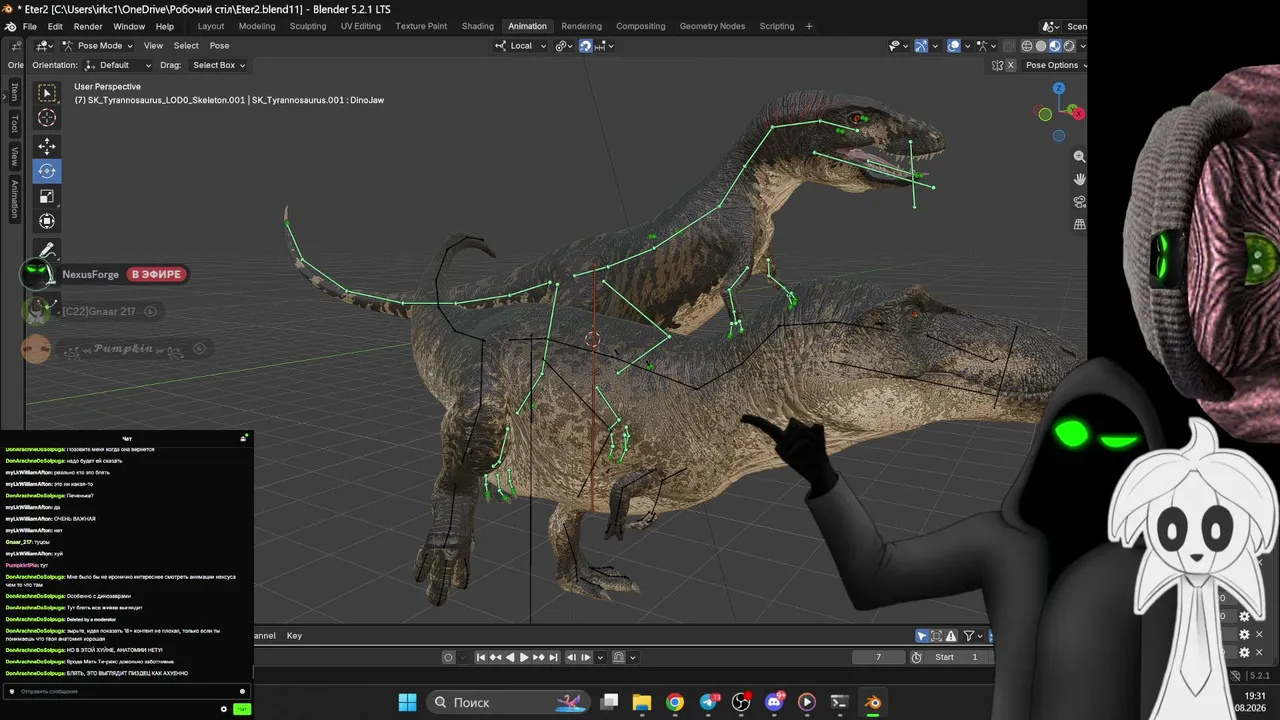Open the Pose menu in viewport header

pyautogui.click(x=219, y=45)
